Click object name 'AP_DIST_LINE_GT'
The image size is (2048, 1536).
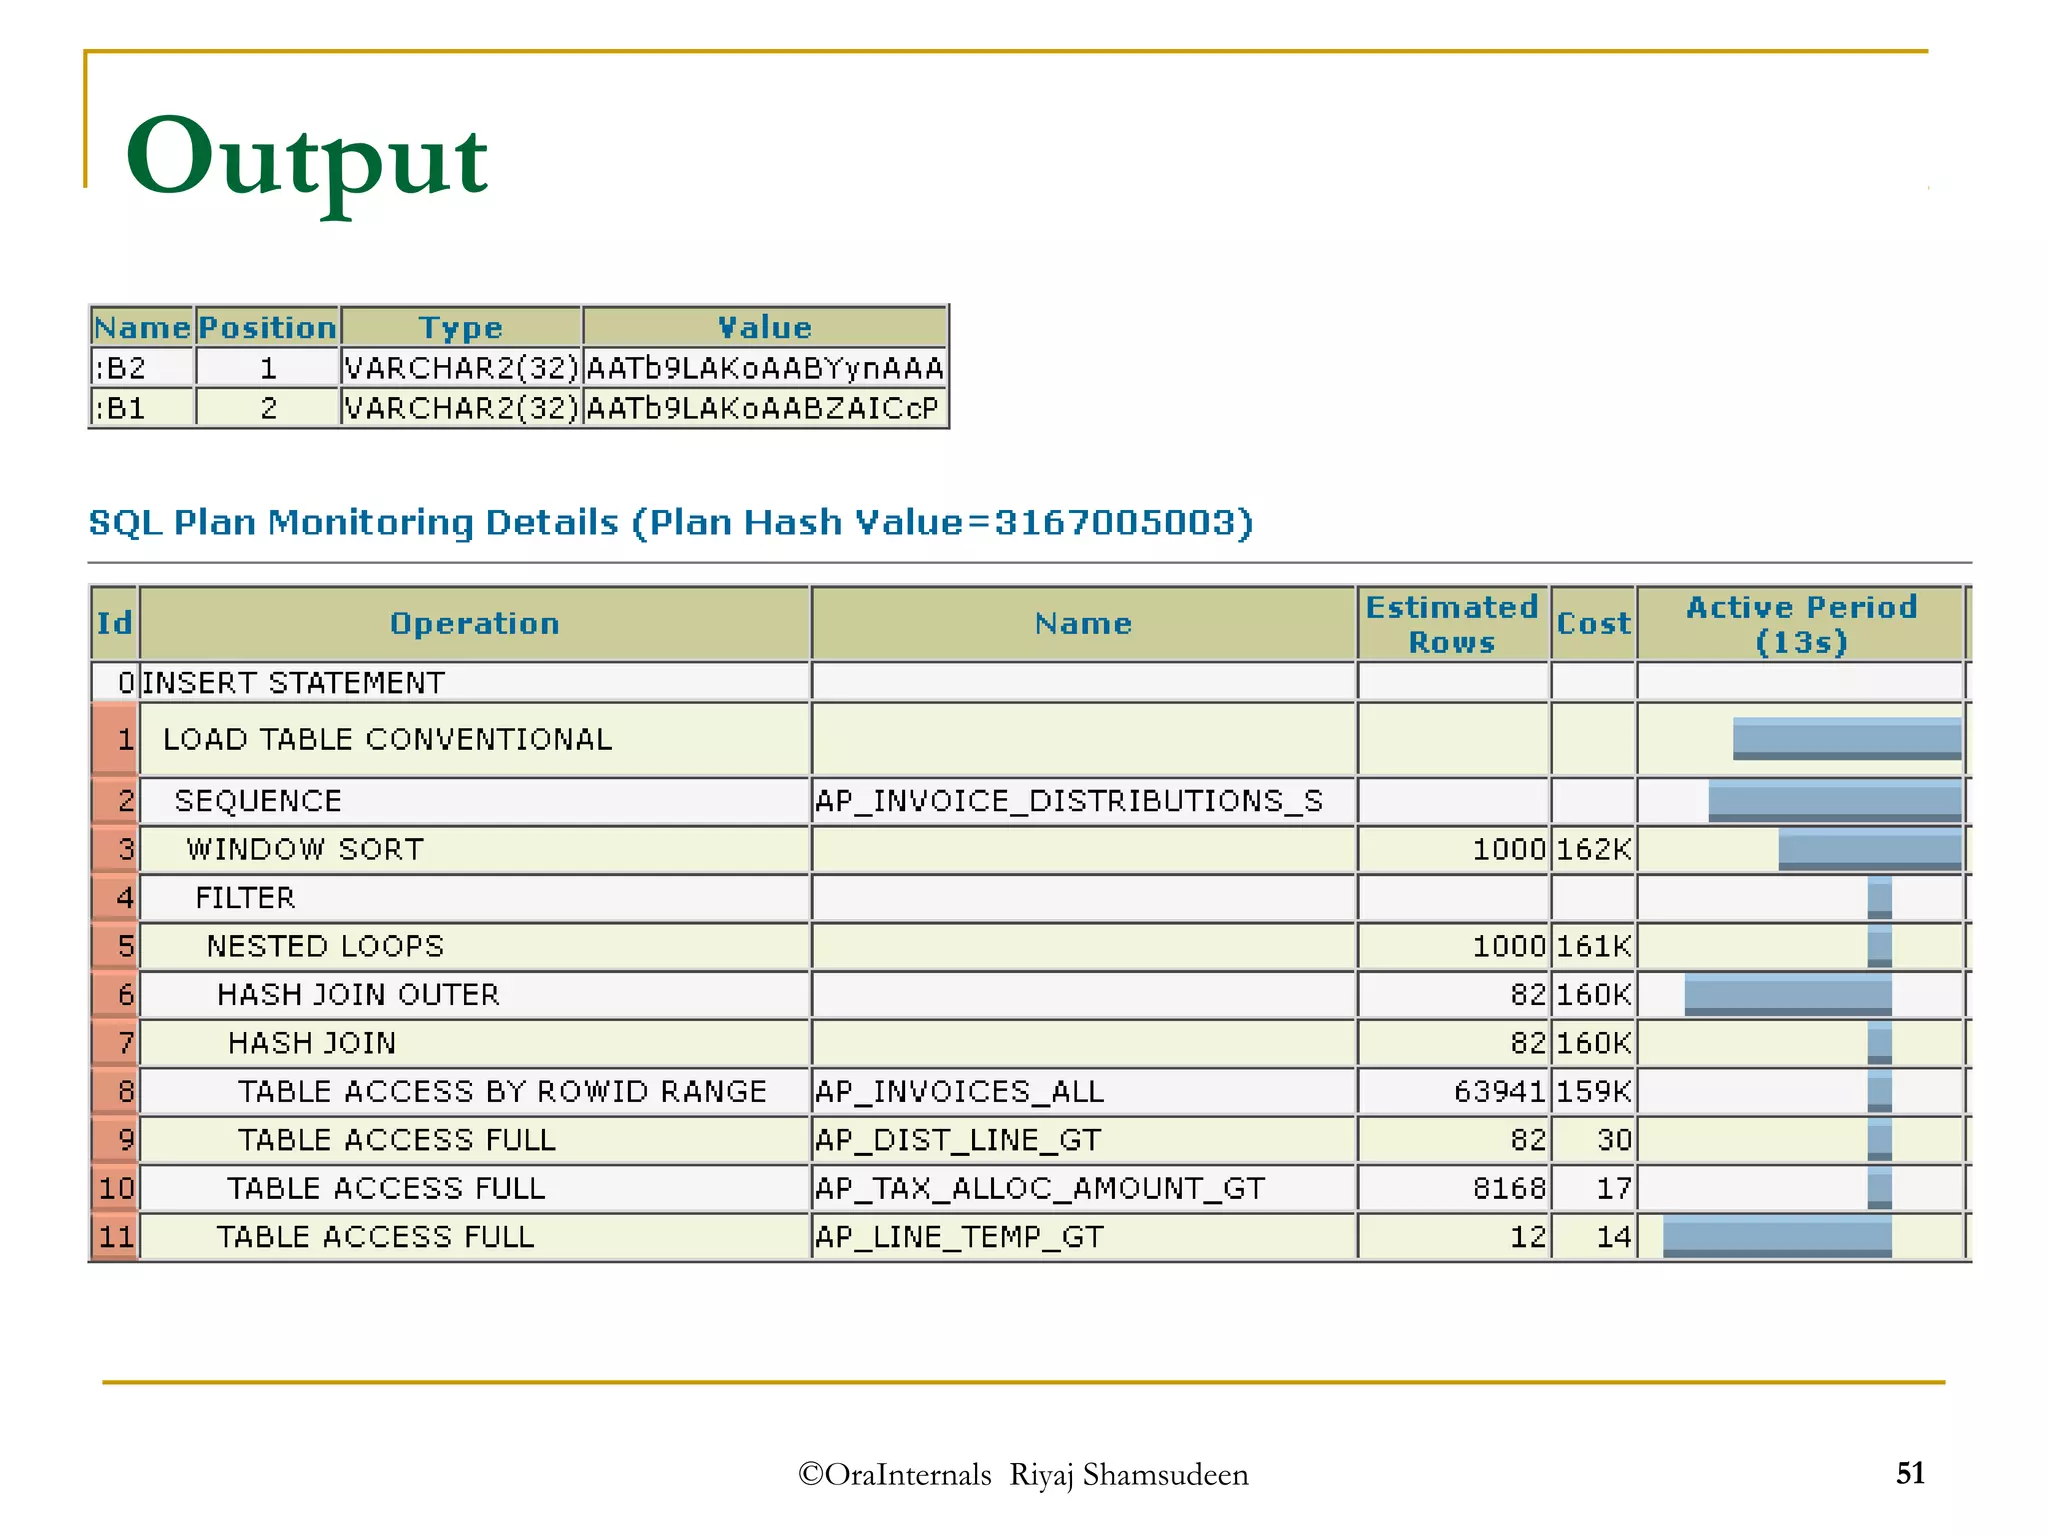pyautogui.click(x=958, y=1140)
